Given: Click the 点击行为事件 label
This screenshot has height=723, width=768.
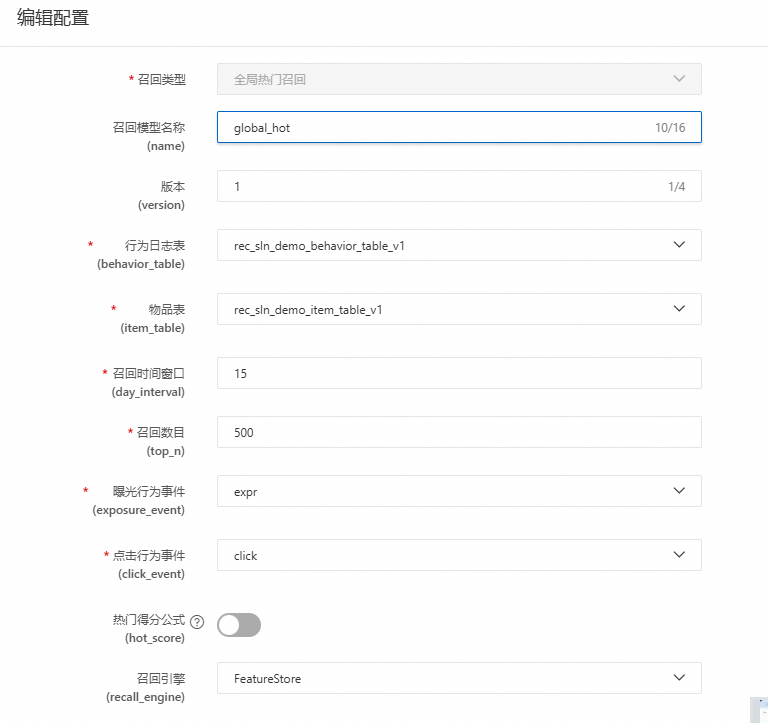Looking at the screenshot, I should tap(149, 555).
